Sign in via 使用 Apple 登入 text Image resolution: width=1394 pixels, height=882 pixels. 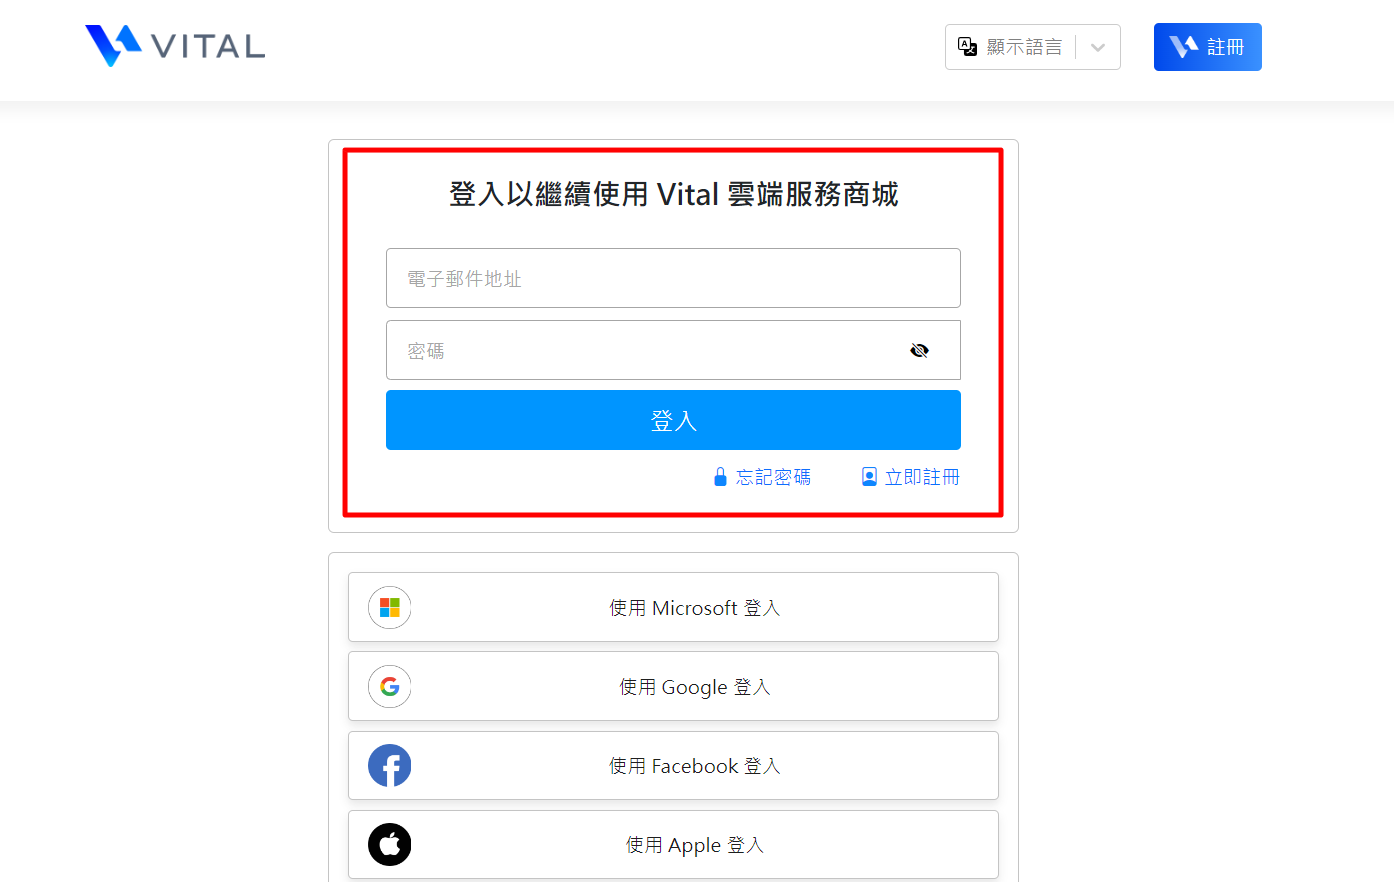[x=694, y=845]
